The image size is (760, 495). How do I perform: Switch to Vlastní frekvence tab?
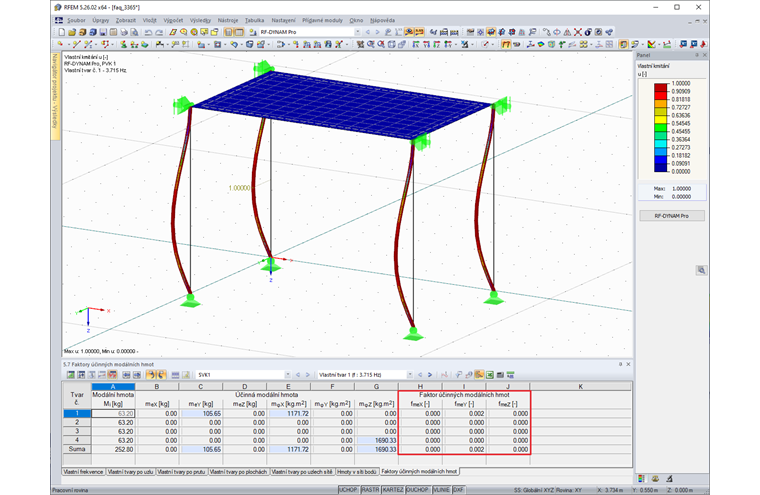[83, 472]
